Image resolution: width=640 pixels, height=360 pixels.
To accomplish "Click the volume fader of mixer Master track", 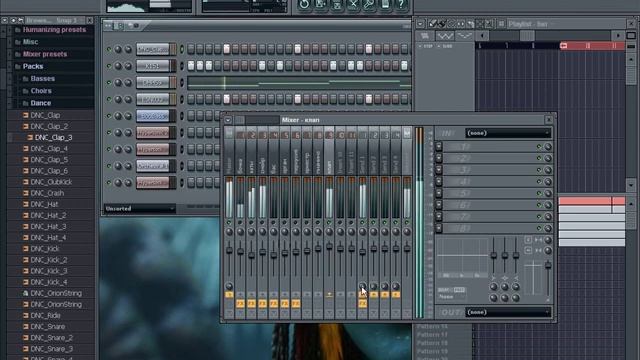I will click(x=229, y=250).
